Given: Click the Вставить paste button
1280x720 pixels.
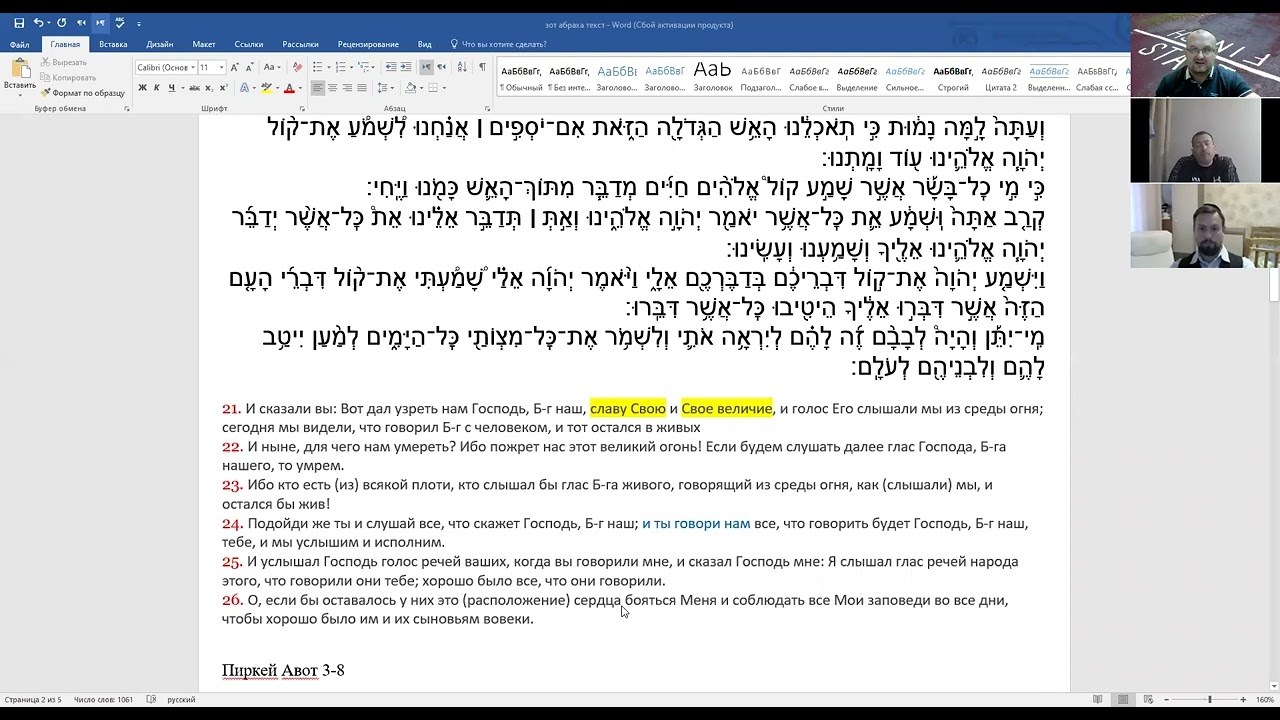Looking at the screenshot, I should [x=19, y=75].
